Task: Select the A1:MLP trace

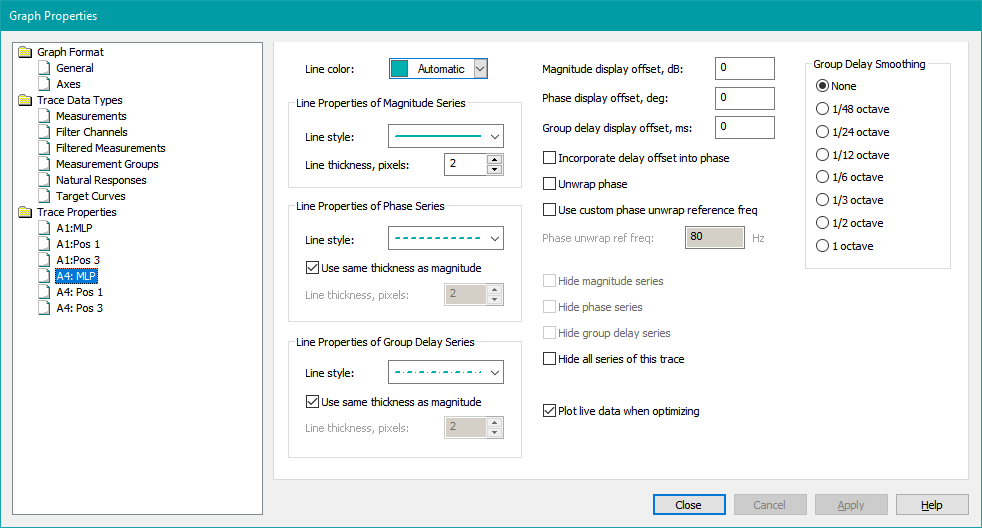Action: pos(74,228)
